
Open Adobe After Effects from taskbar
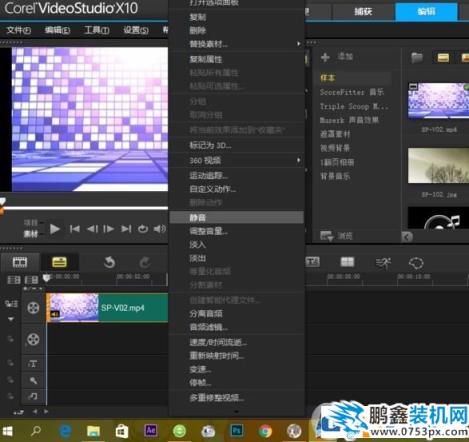coord(151,431)
